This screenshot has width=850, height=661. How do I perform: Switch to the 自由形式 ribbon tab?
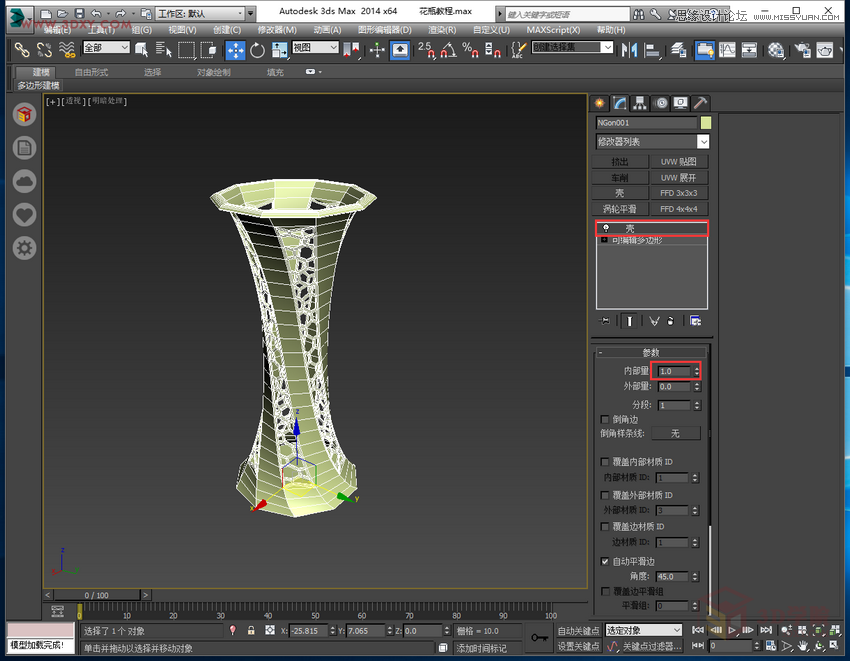[x=91, y=72]
